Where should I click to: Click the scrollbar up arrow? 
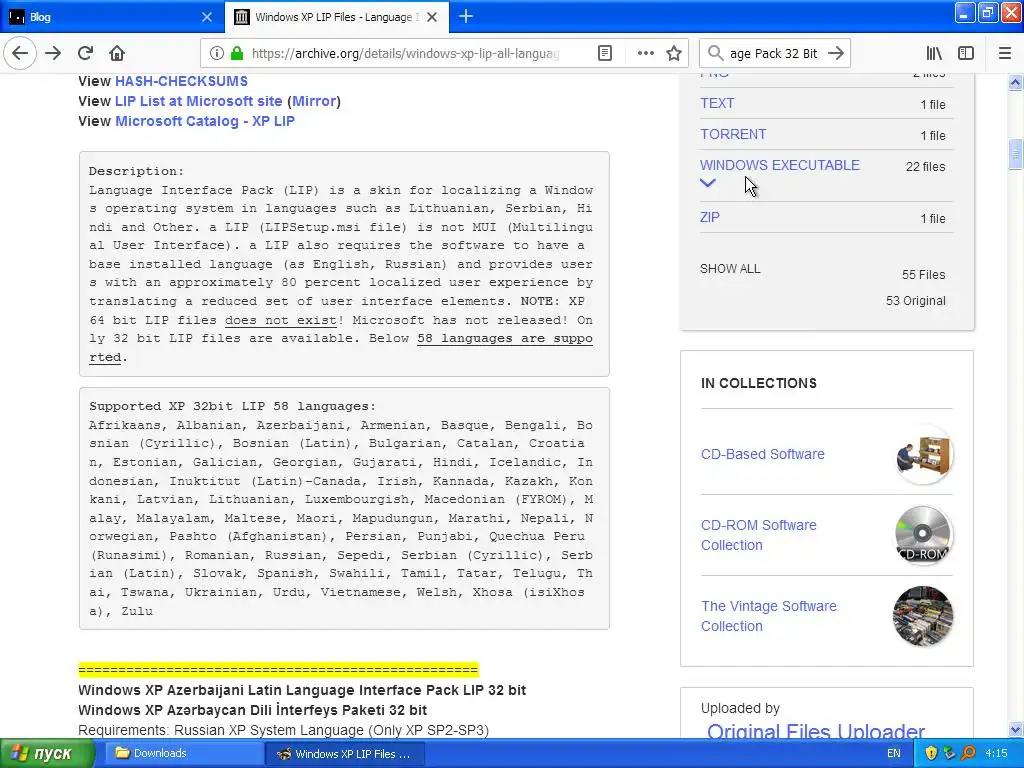point(1015,82)
